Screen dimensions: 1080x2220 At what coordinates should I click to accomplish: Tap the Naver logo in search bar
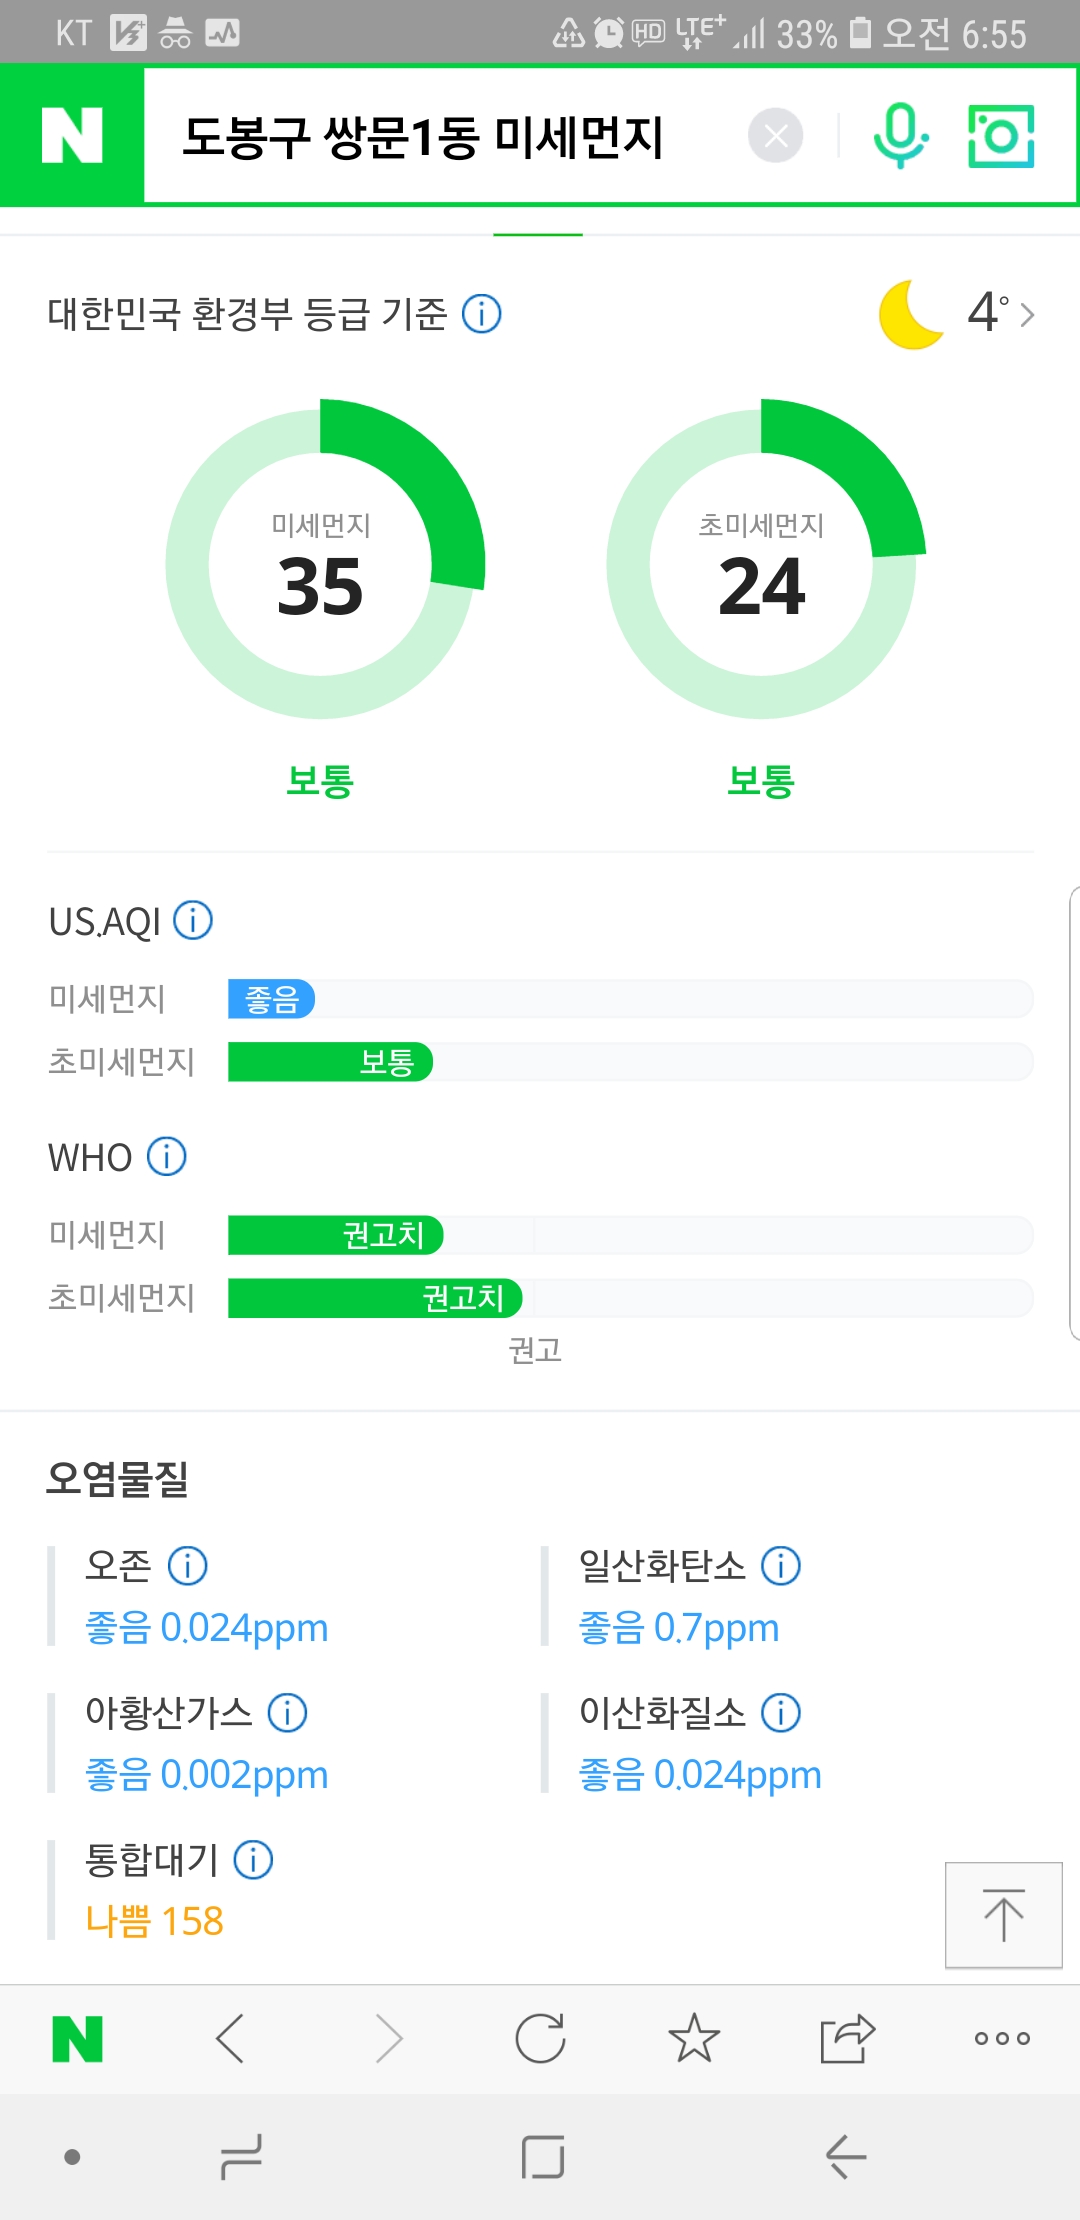point(72,136)
